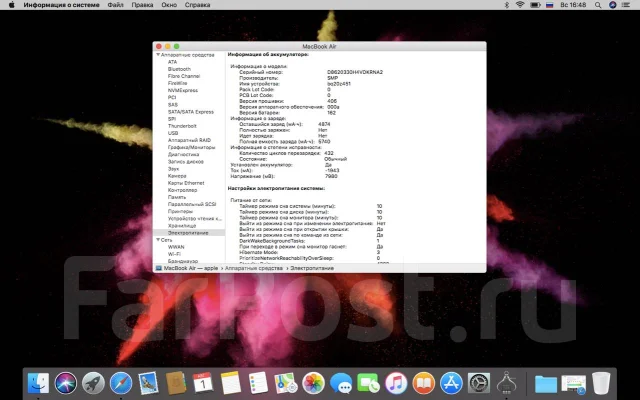This screenshot has height=400, width=640.
Task: Open Calendar icon in Dock
Action: (x=203, y=384)
